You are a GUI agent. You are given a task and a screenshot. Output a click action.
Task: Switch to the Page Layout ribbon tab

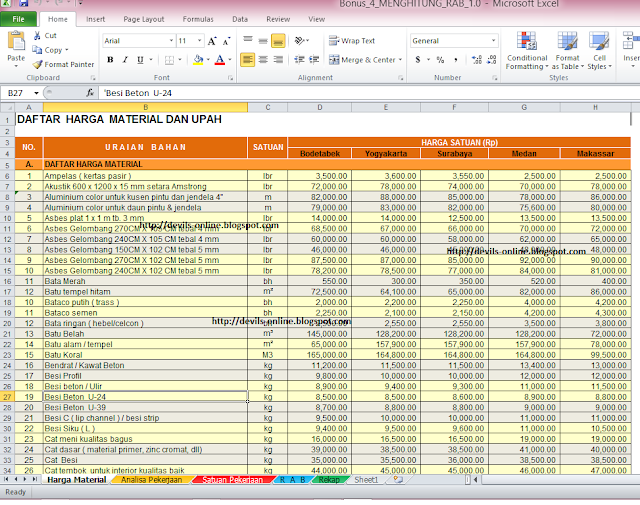[x=144, y=19]
